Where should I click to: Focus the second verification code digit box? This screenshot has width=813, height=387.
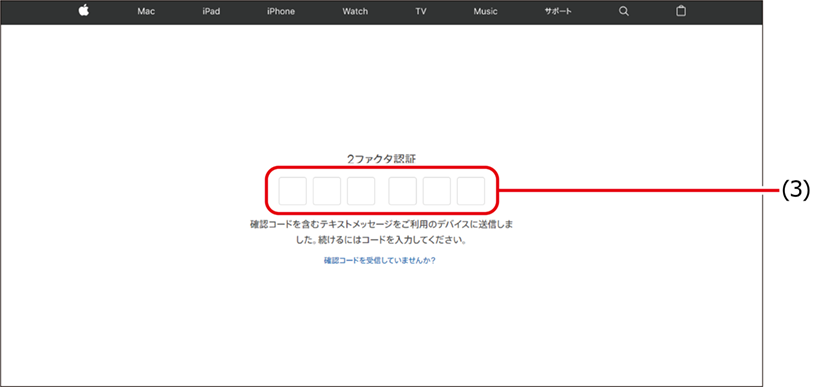(x=327, y=191)
